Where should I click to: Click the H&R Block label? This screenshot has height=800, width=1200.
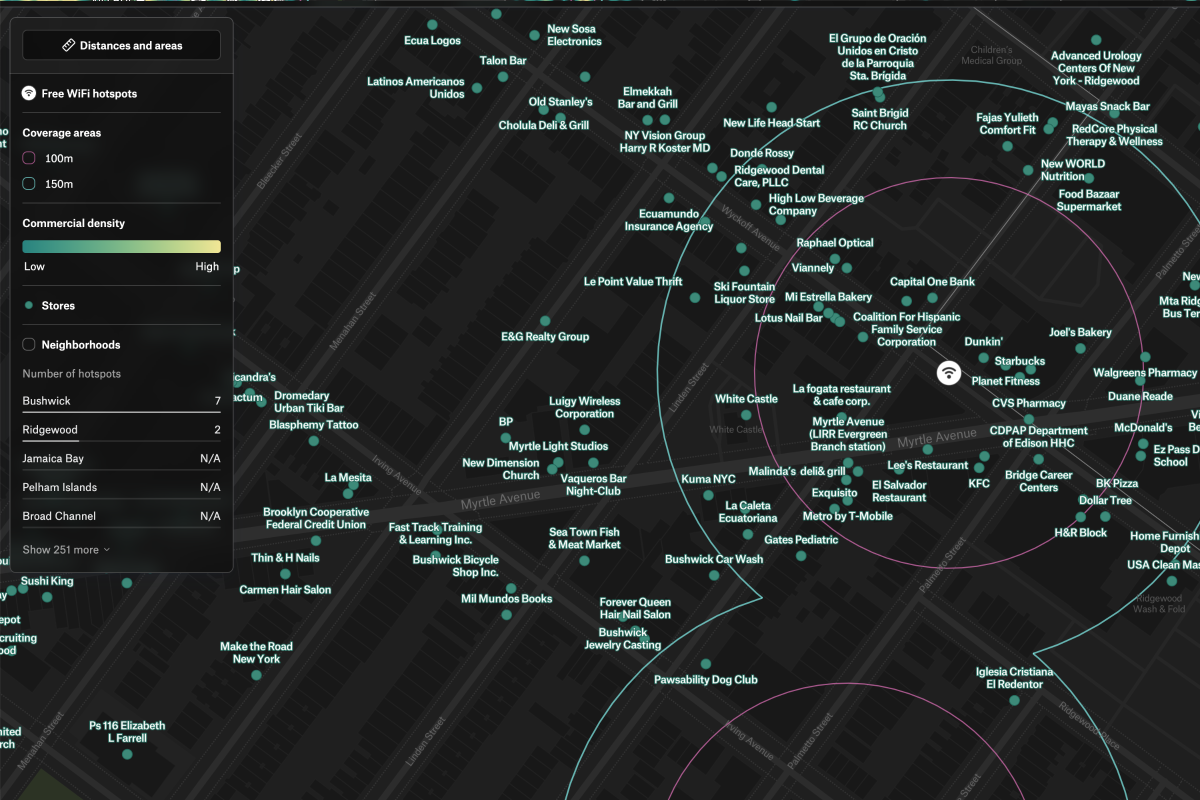1080,533
